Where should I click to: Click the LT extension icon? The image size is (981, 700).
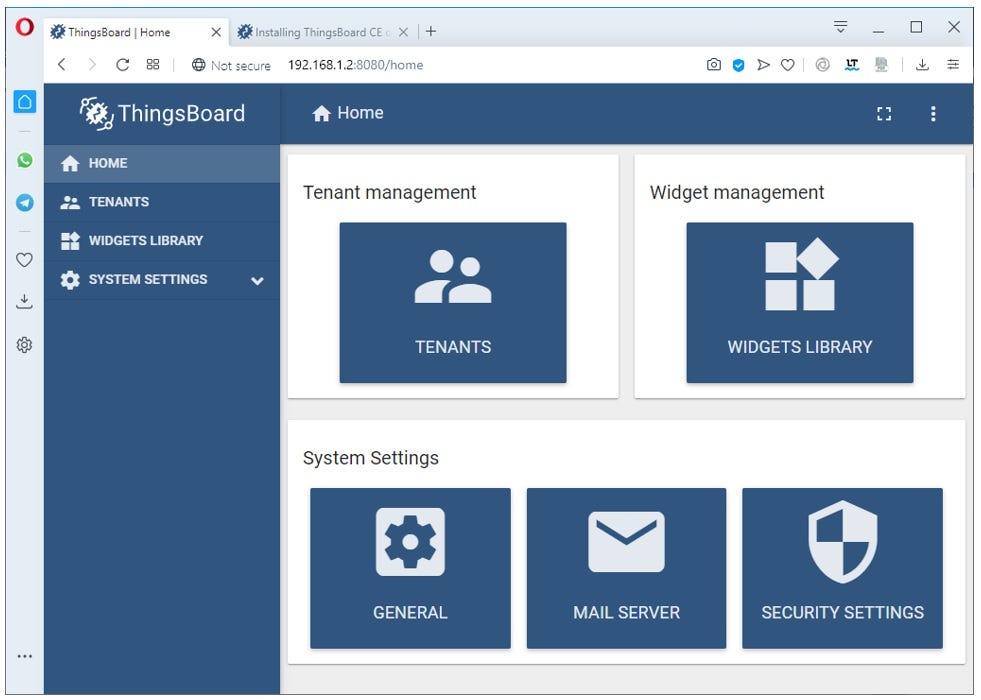[x=851, y=64]
